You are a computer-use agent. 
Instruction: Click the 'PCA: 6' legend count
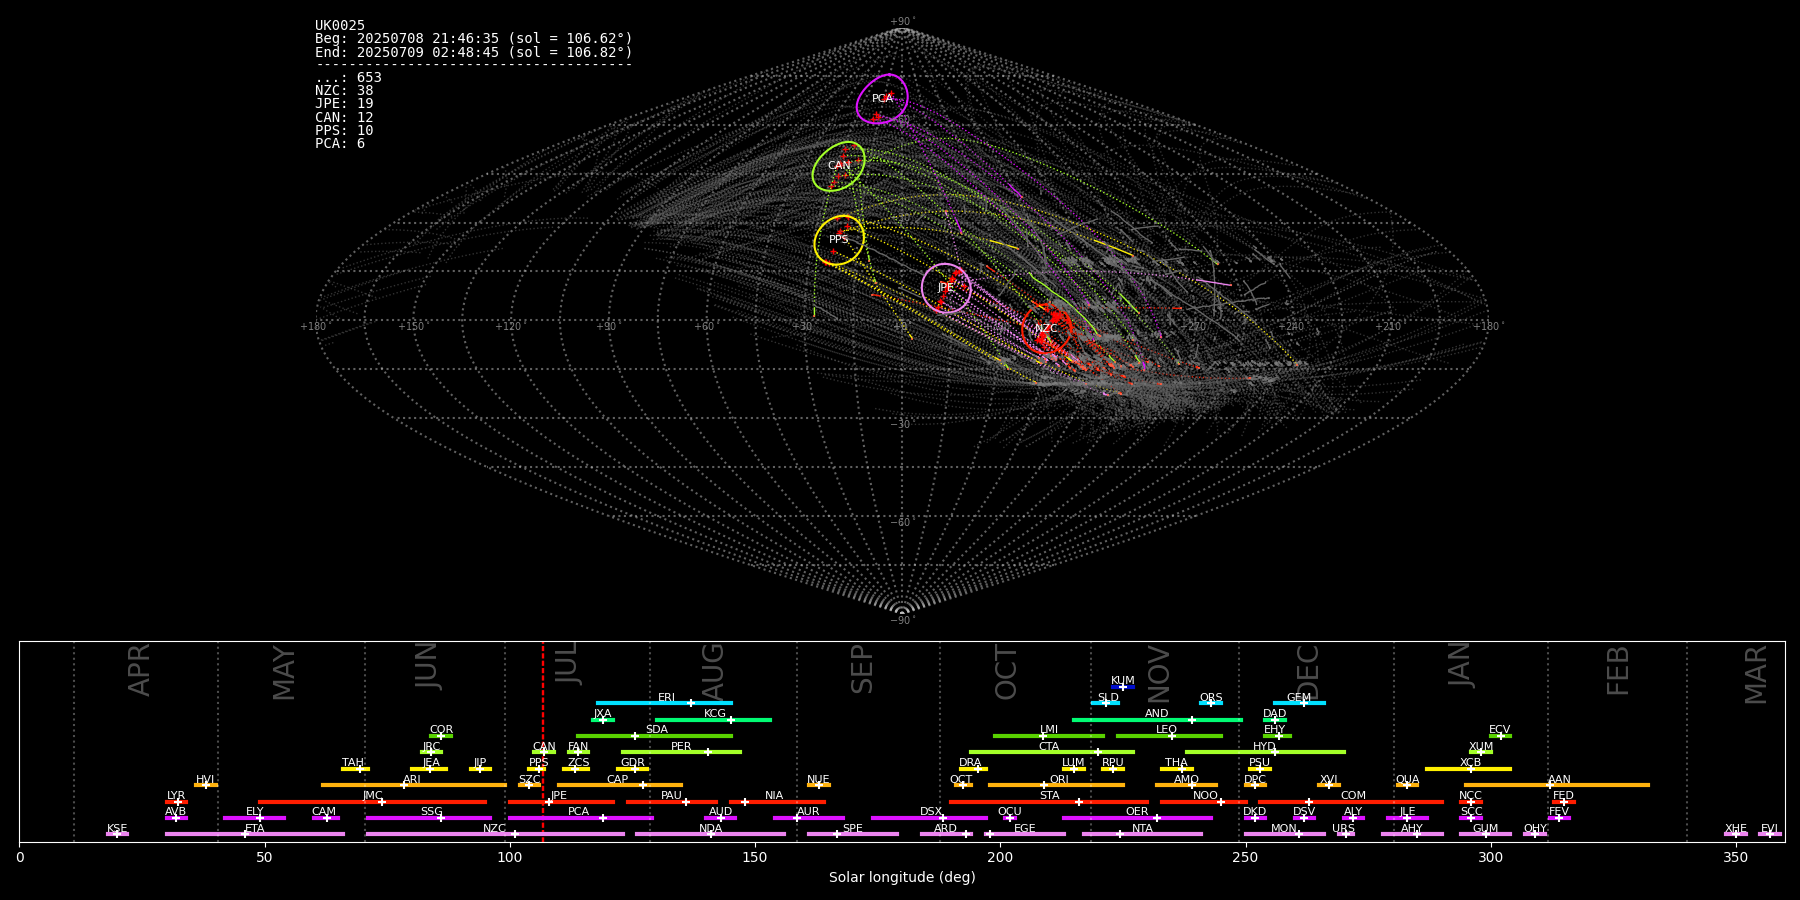pyautogui.click(x=340, y=144)
